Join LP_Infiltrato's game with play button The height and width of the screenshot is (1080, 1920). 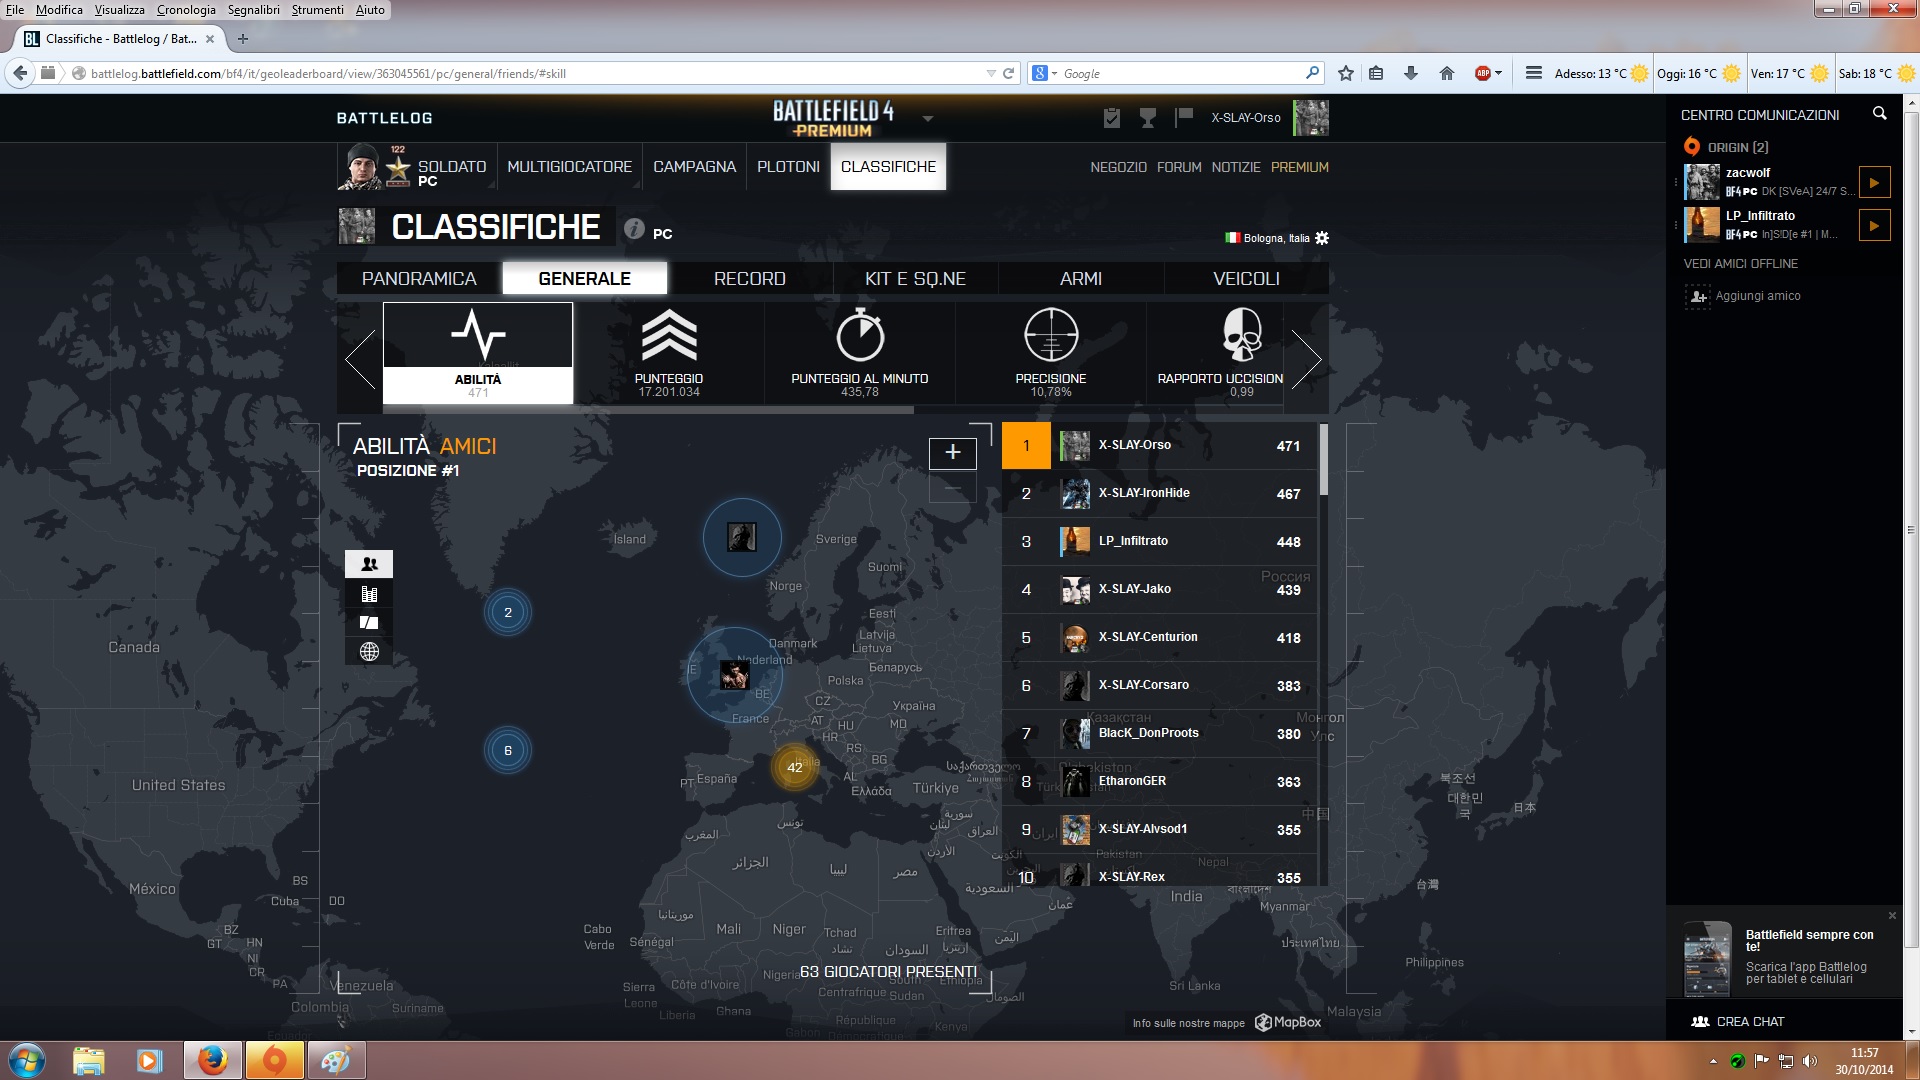(1874, 226)
